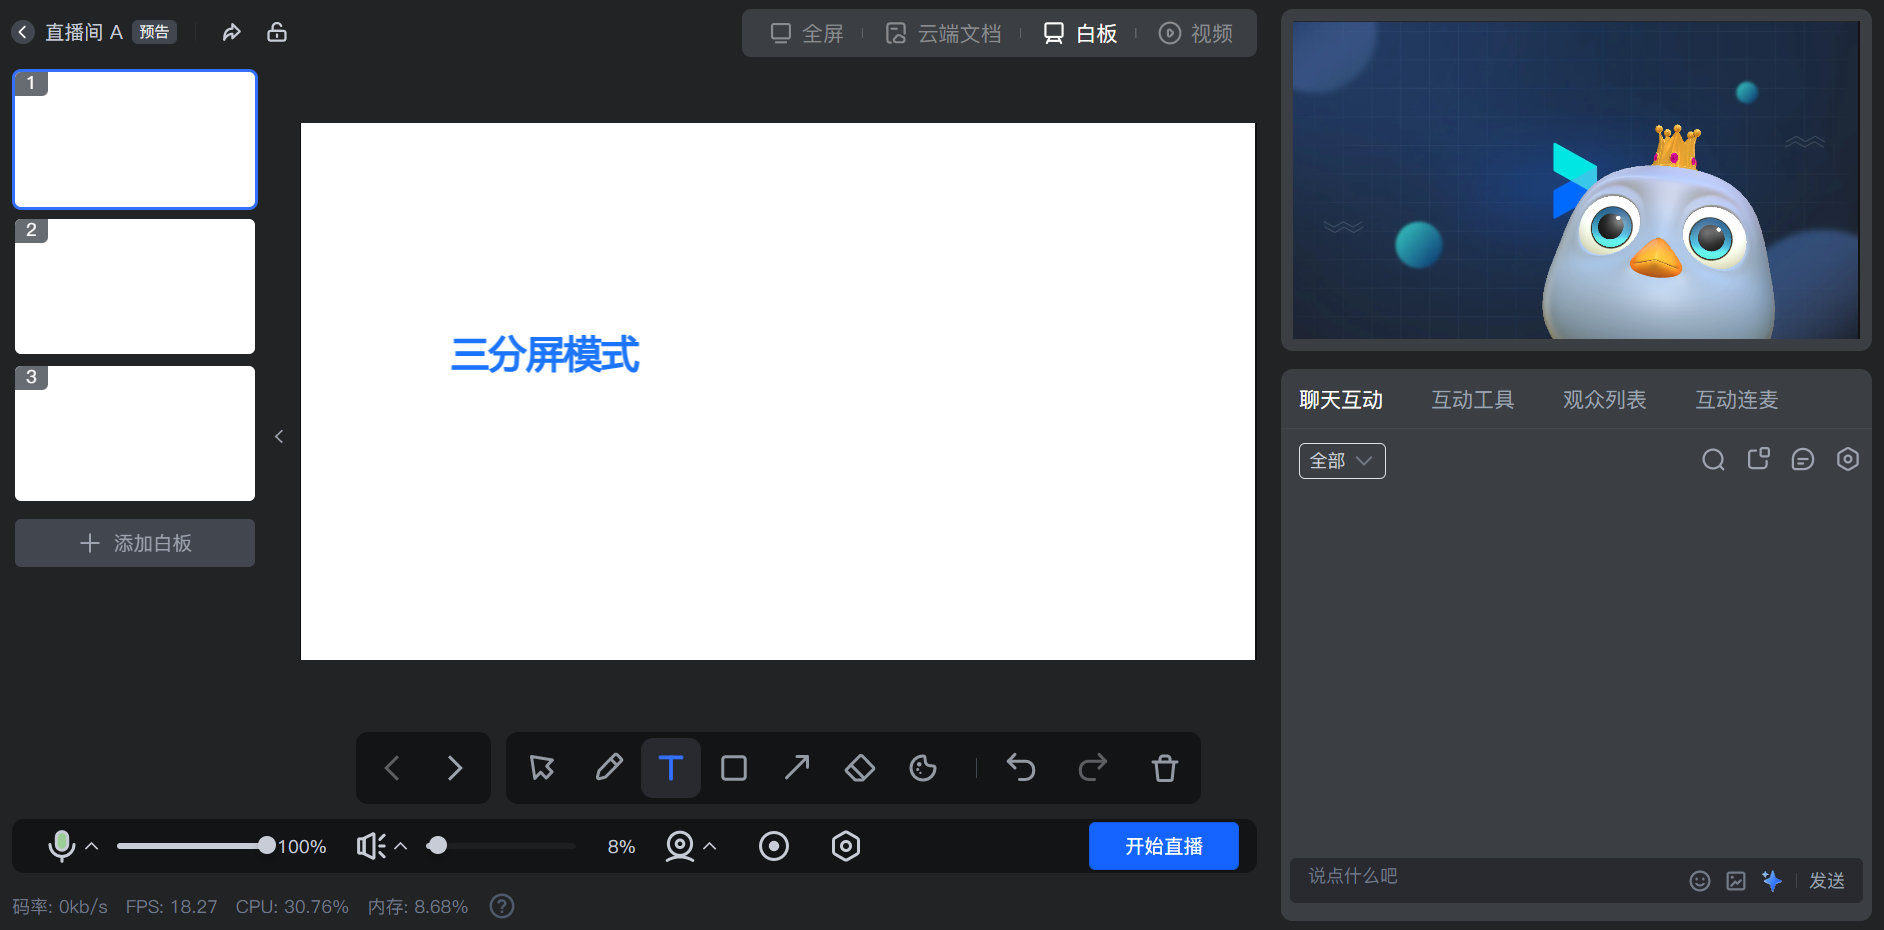Select the Text tool

(671, 768)
